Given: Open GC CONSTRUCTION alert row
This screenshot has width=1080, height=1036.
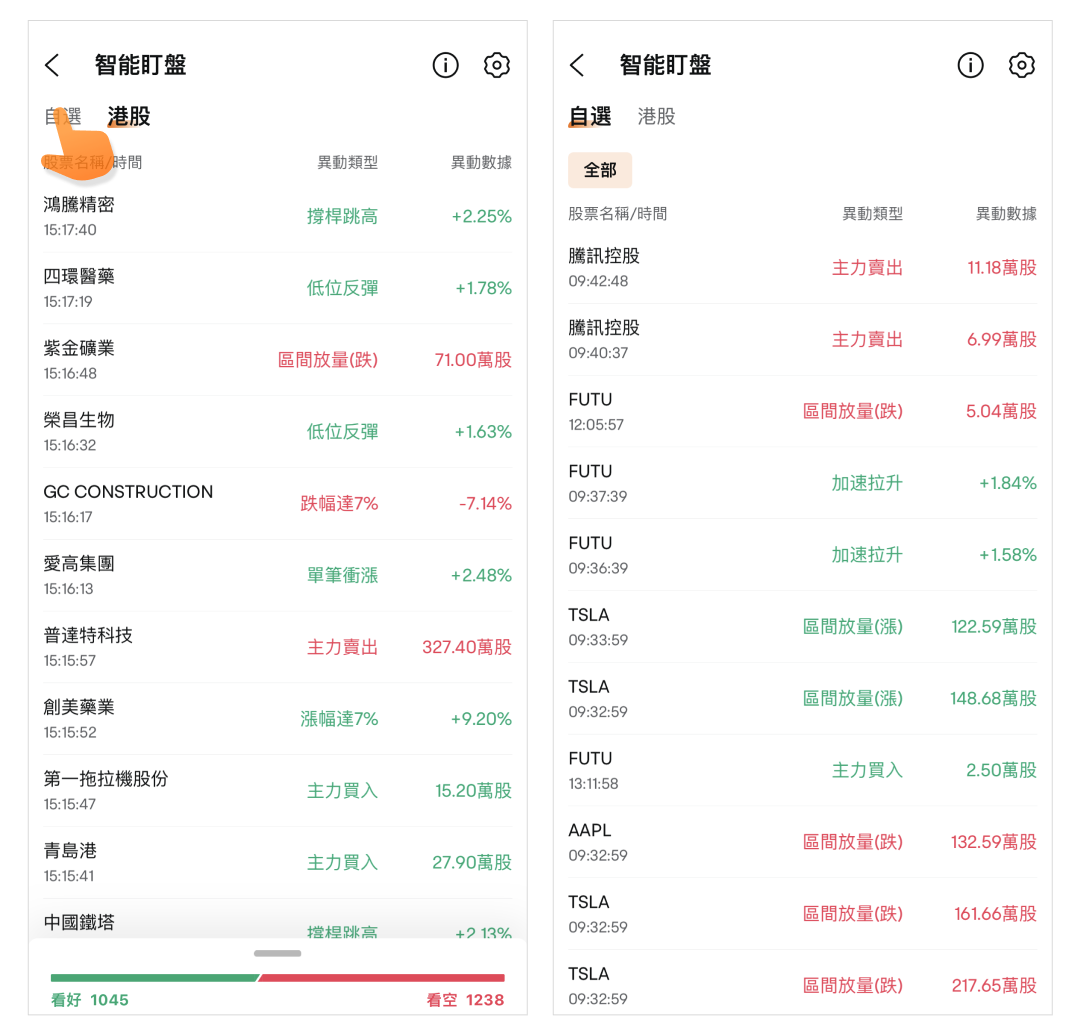Looking at the screenshot, I should coord(277,503).
